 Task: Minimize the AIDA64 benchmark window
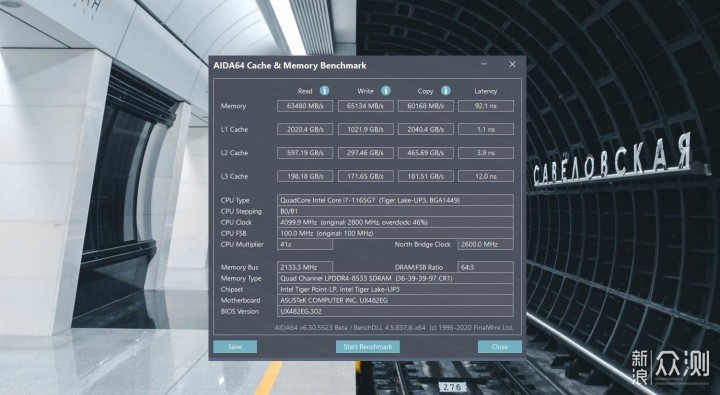click(x=484, y=64)
